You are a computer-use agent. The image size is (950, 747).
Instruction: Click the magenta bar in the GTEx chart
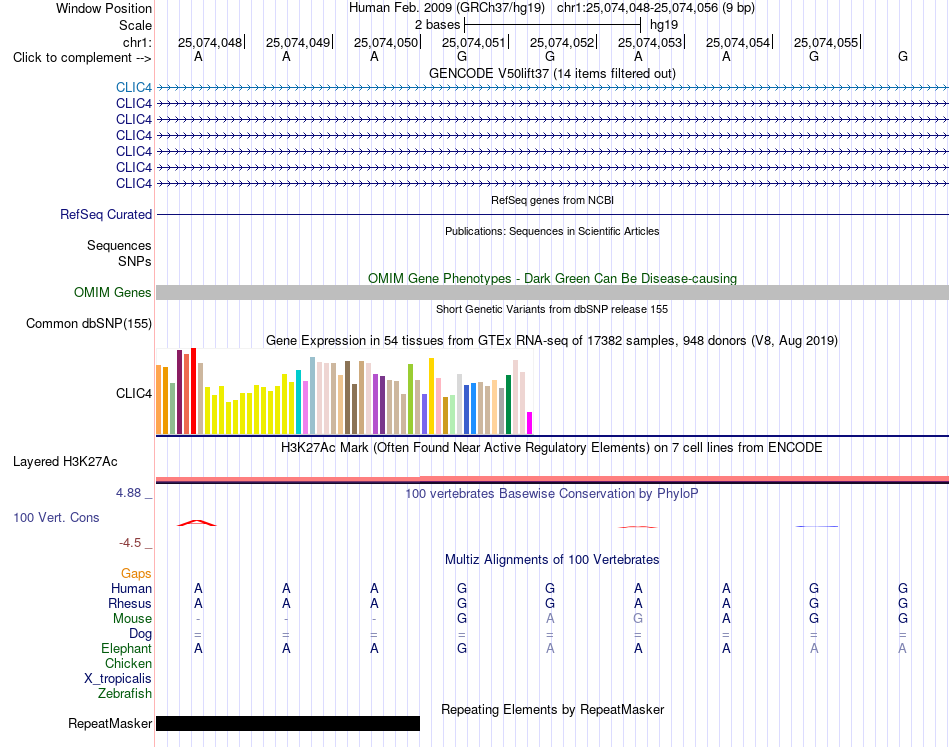(x=530, y=423)
